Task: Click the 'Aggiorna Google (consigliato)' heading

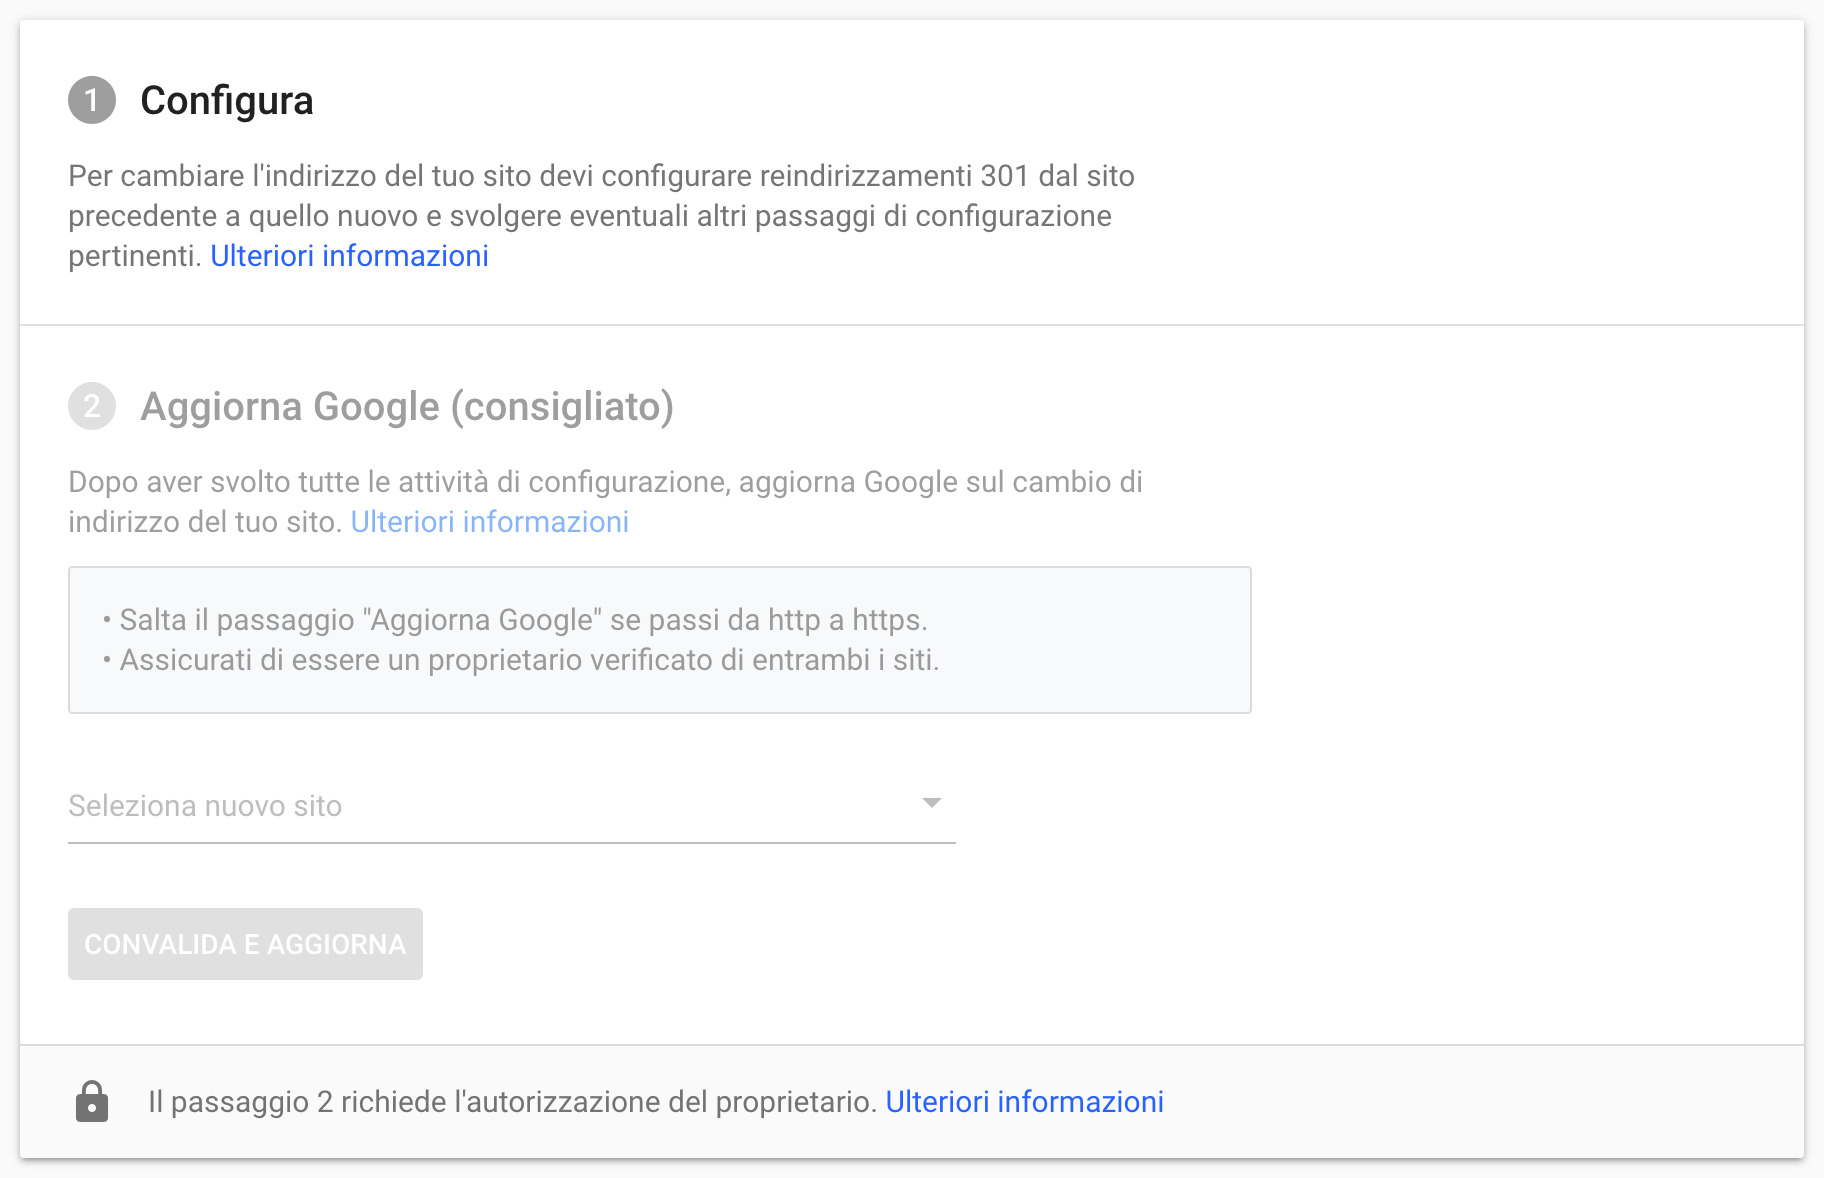Action: pyautogui.click(x=407, y=406)
